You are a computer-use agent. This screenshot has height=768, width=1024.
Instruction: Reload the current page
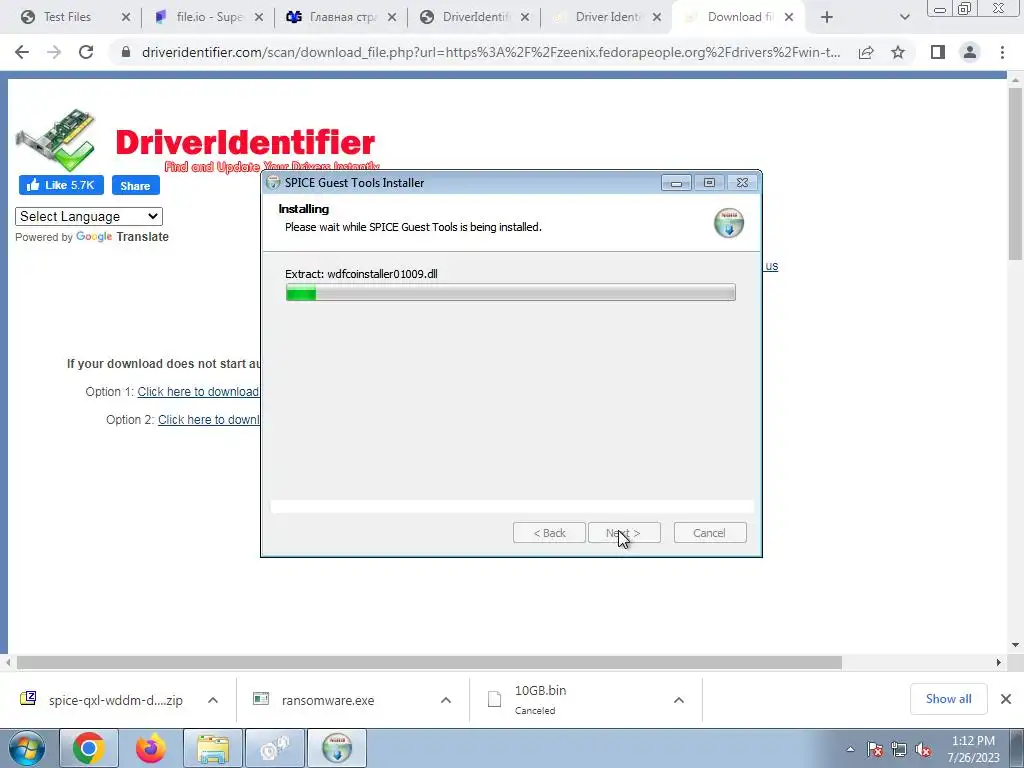click(86, 52)
